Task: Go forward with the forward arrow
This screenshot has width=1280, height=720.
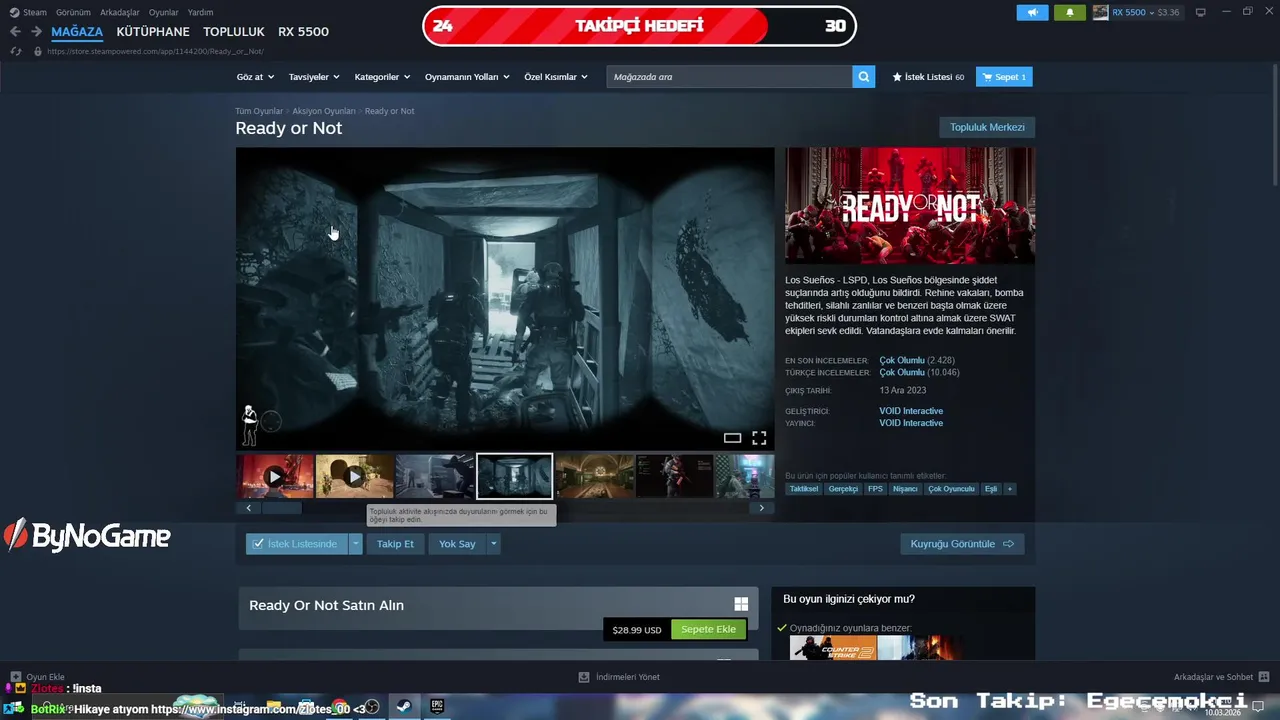Action: tap(36, 32)
